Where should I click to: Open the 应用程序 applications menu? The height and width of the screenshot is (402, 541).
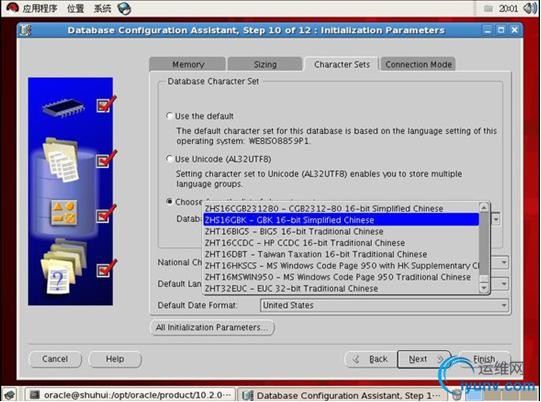40,8
